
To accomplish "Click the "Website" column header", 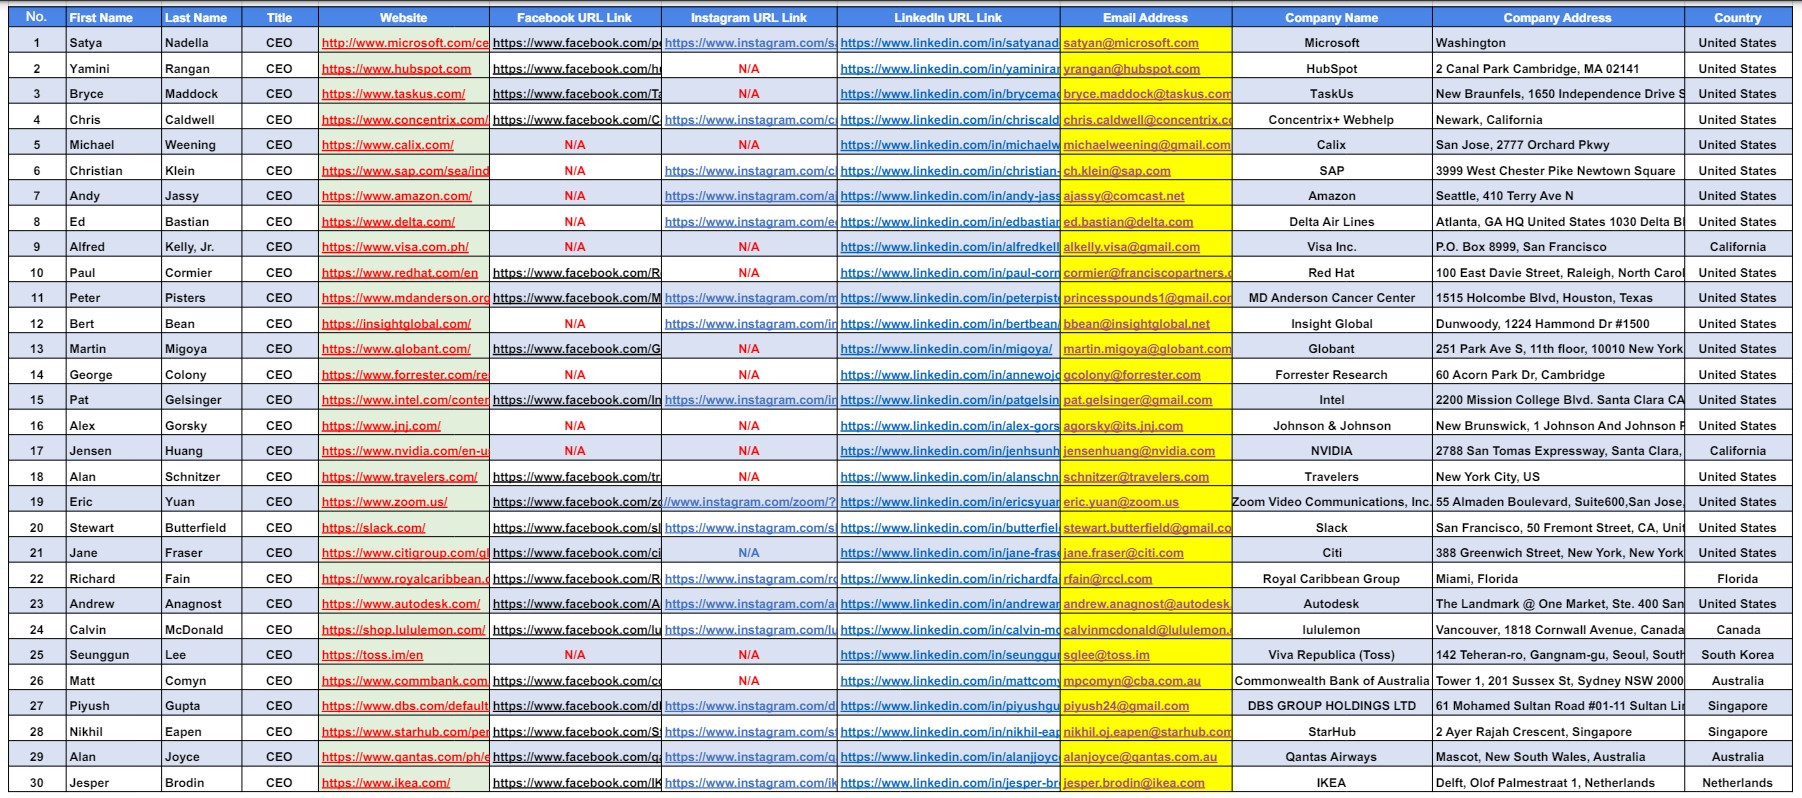I will tap(404, 18).
